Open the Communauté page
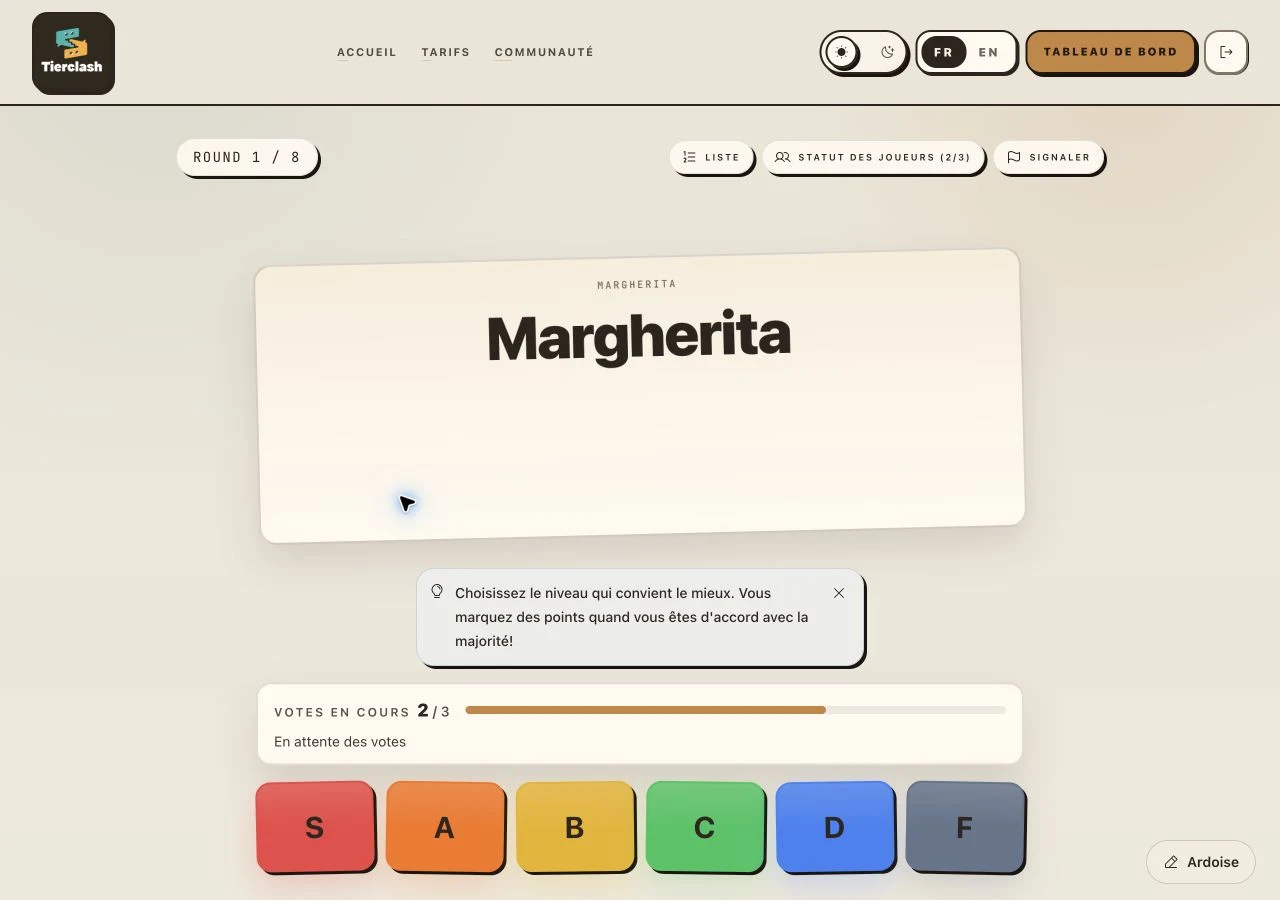Image resolution: width=1280 pixels, height=900 pixels. (x=544, y=52)
